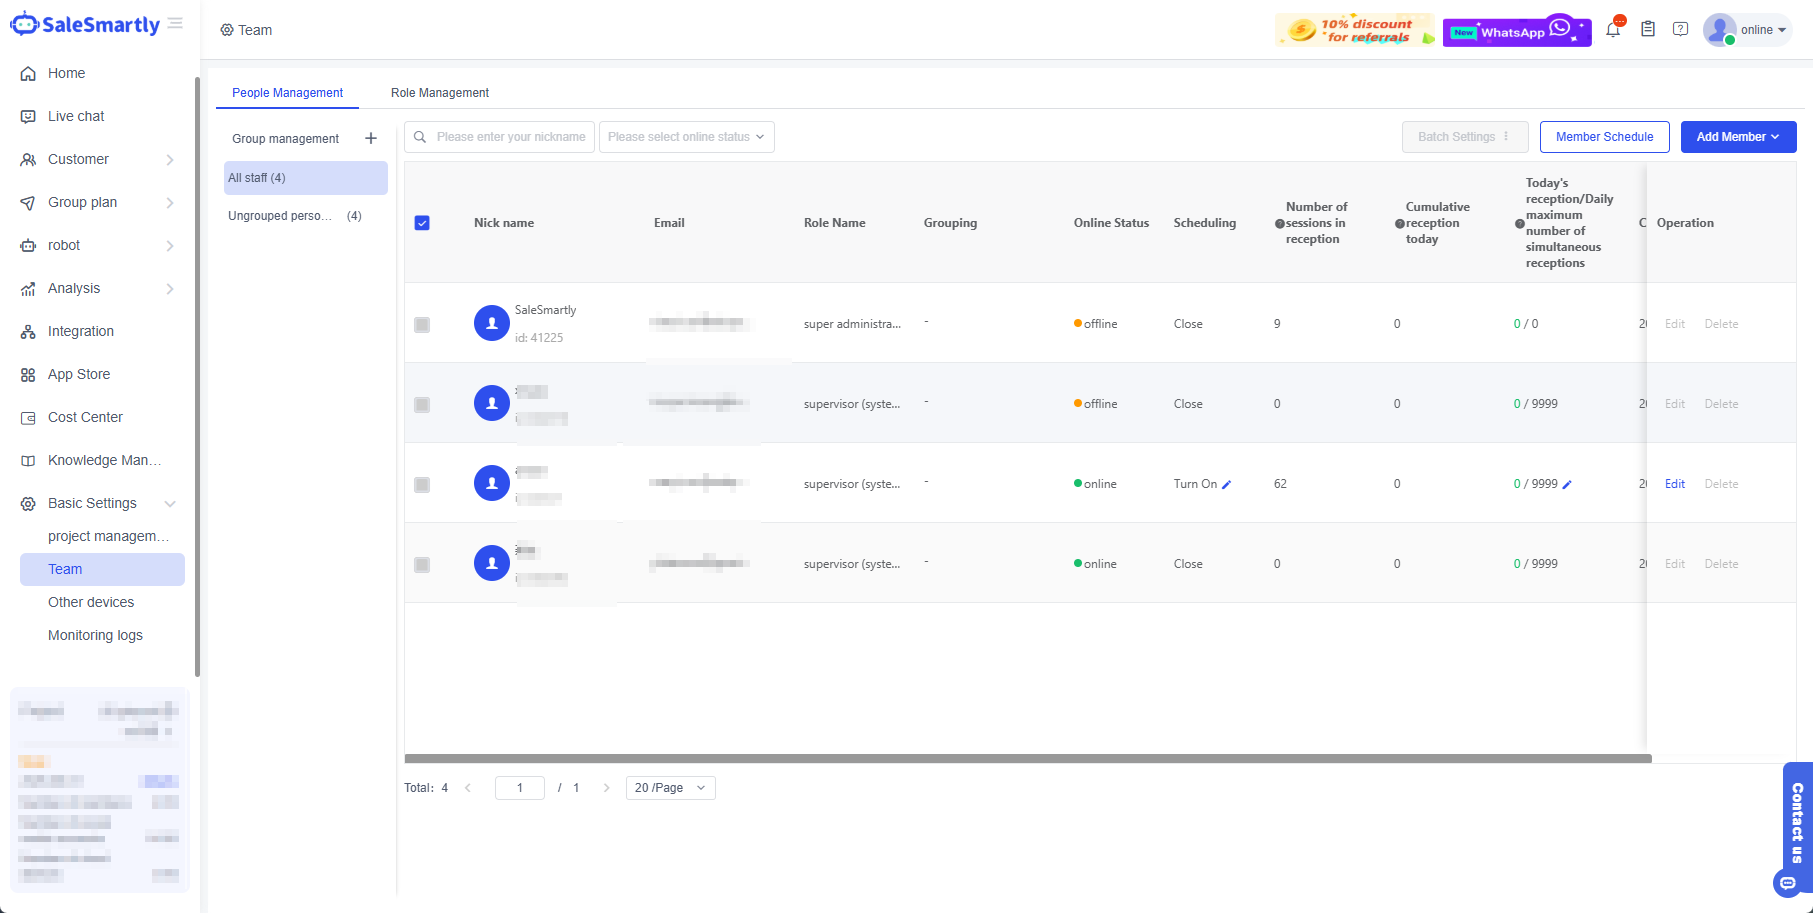Image resolution: width=1813 pixels, height=913 pixels.
Task: Open the online status filter dropdown
Action: pyautogui.click(x=686, y=137)
